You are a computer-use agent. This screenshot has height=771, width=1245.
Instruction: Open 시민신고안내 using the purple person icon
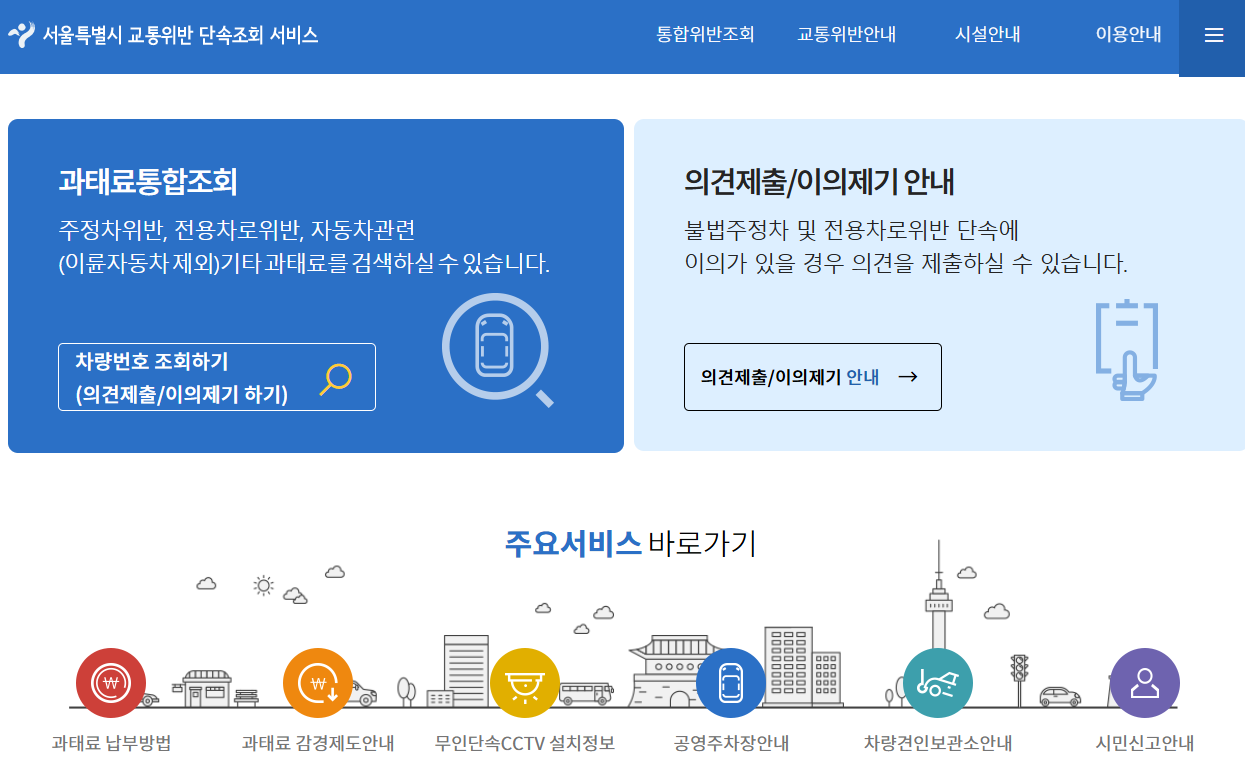pyautogui.click(x=1144, y=683)
